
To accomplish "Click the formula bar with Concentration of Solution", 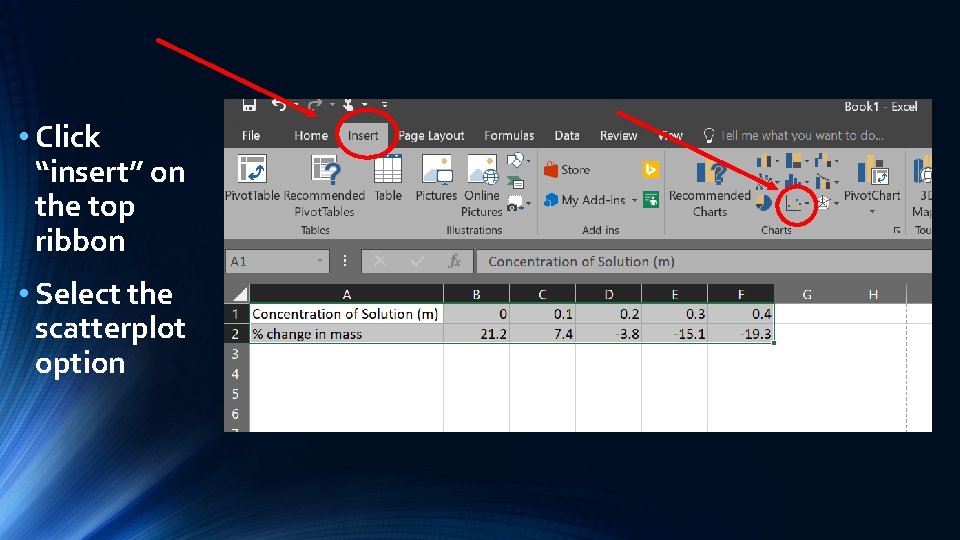I will click(704, 261).
